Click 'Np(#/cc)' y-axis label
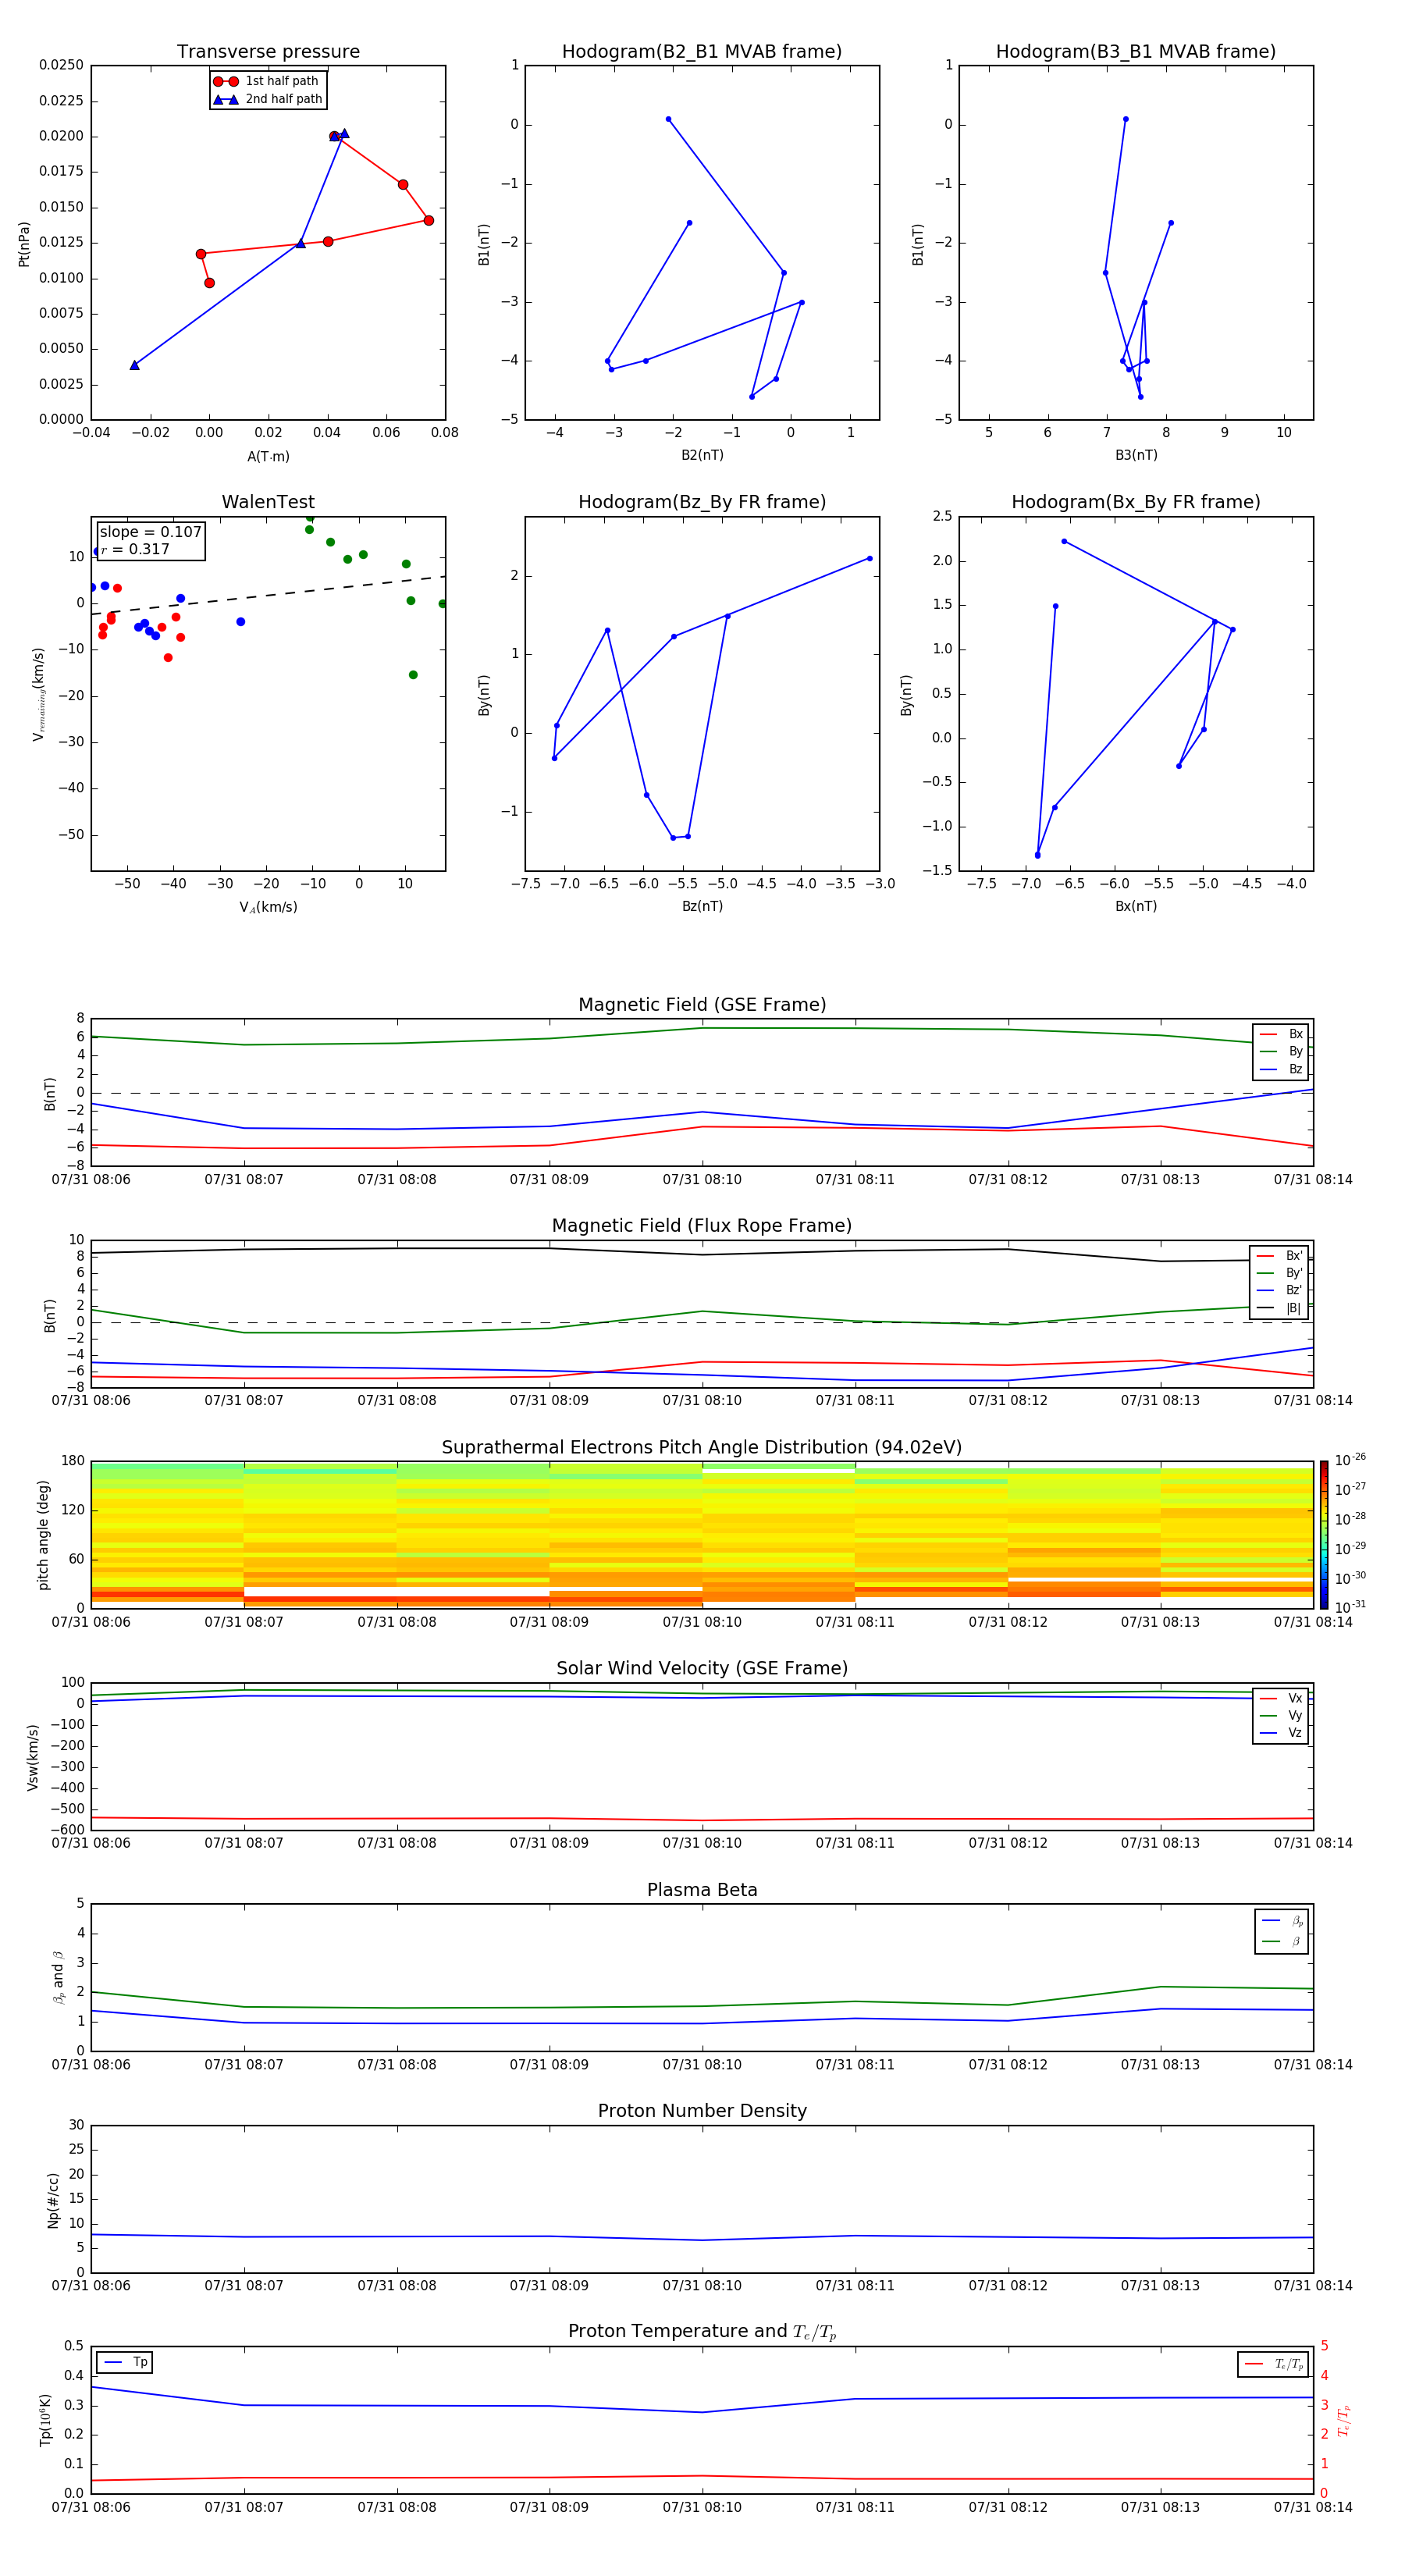The width and height of the screenshot is (1405, 2576). point(53,2200)
